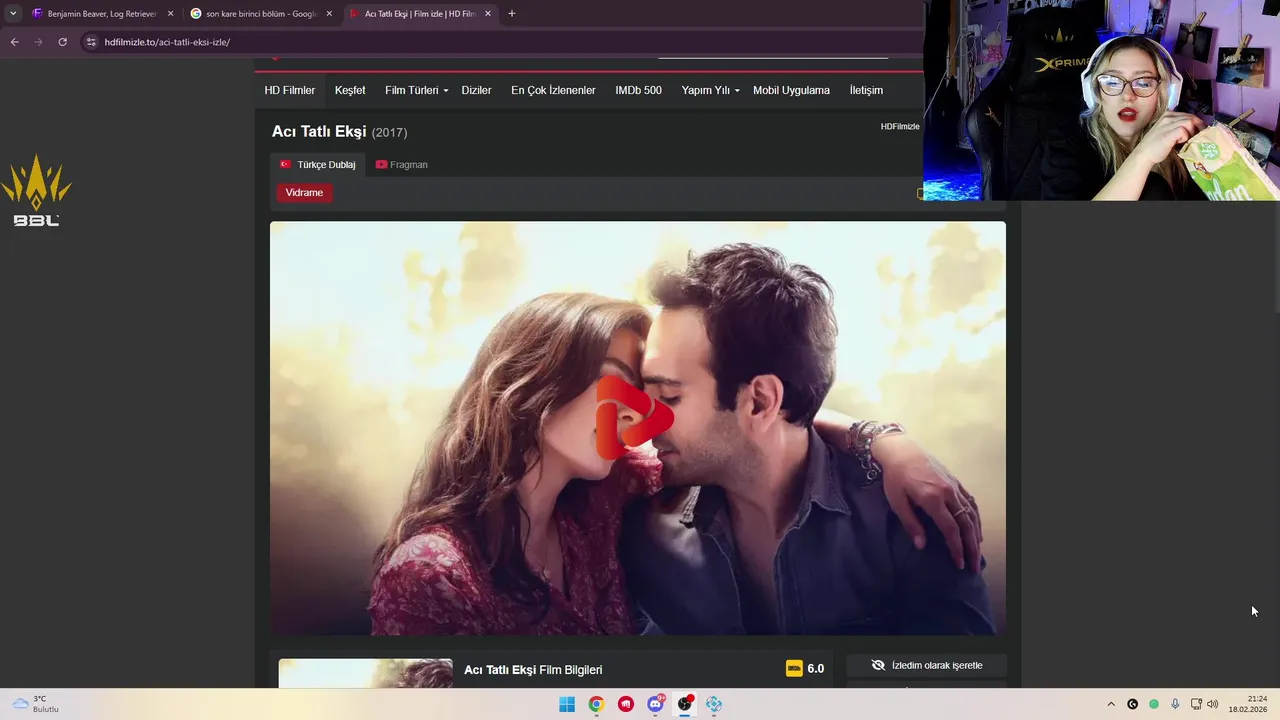Image resolution: width=1280 pixels, height=720 pixels.
Task: Open the Mobil Uygulama page
Action: [x=791, y=90]
